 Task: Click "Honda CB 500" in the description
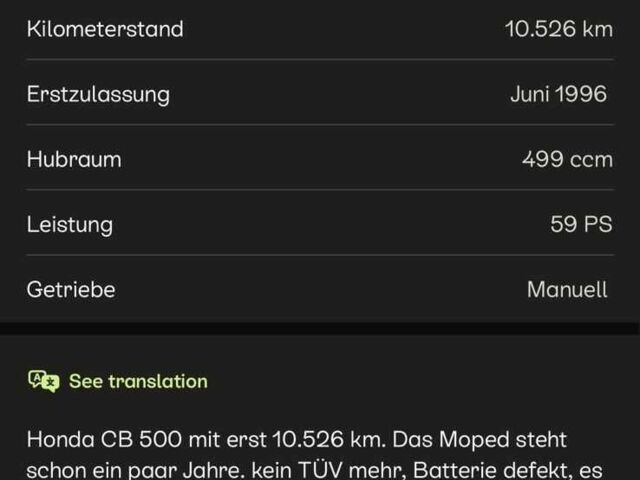click(92, 439)
